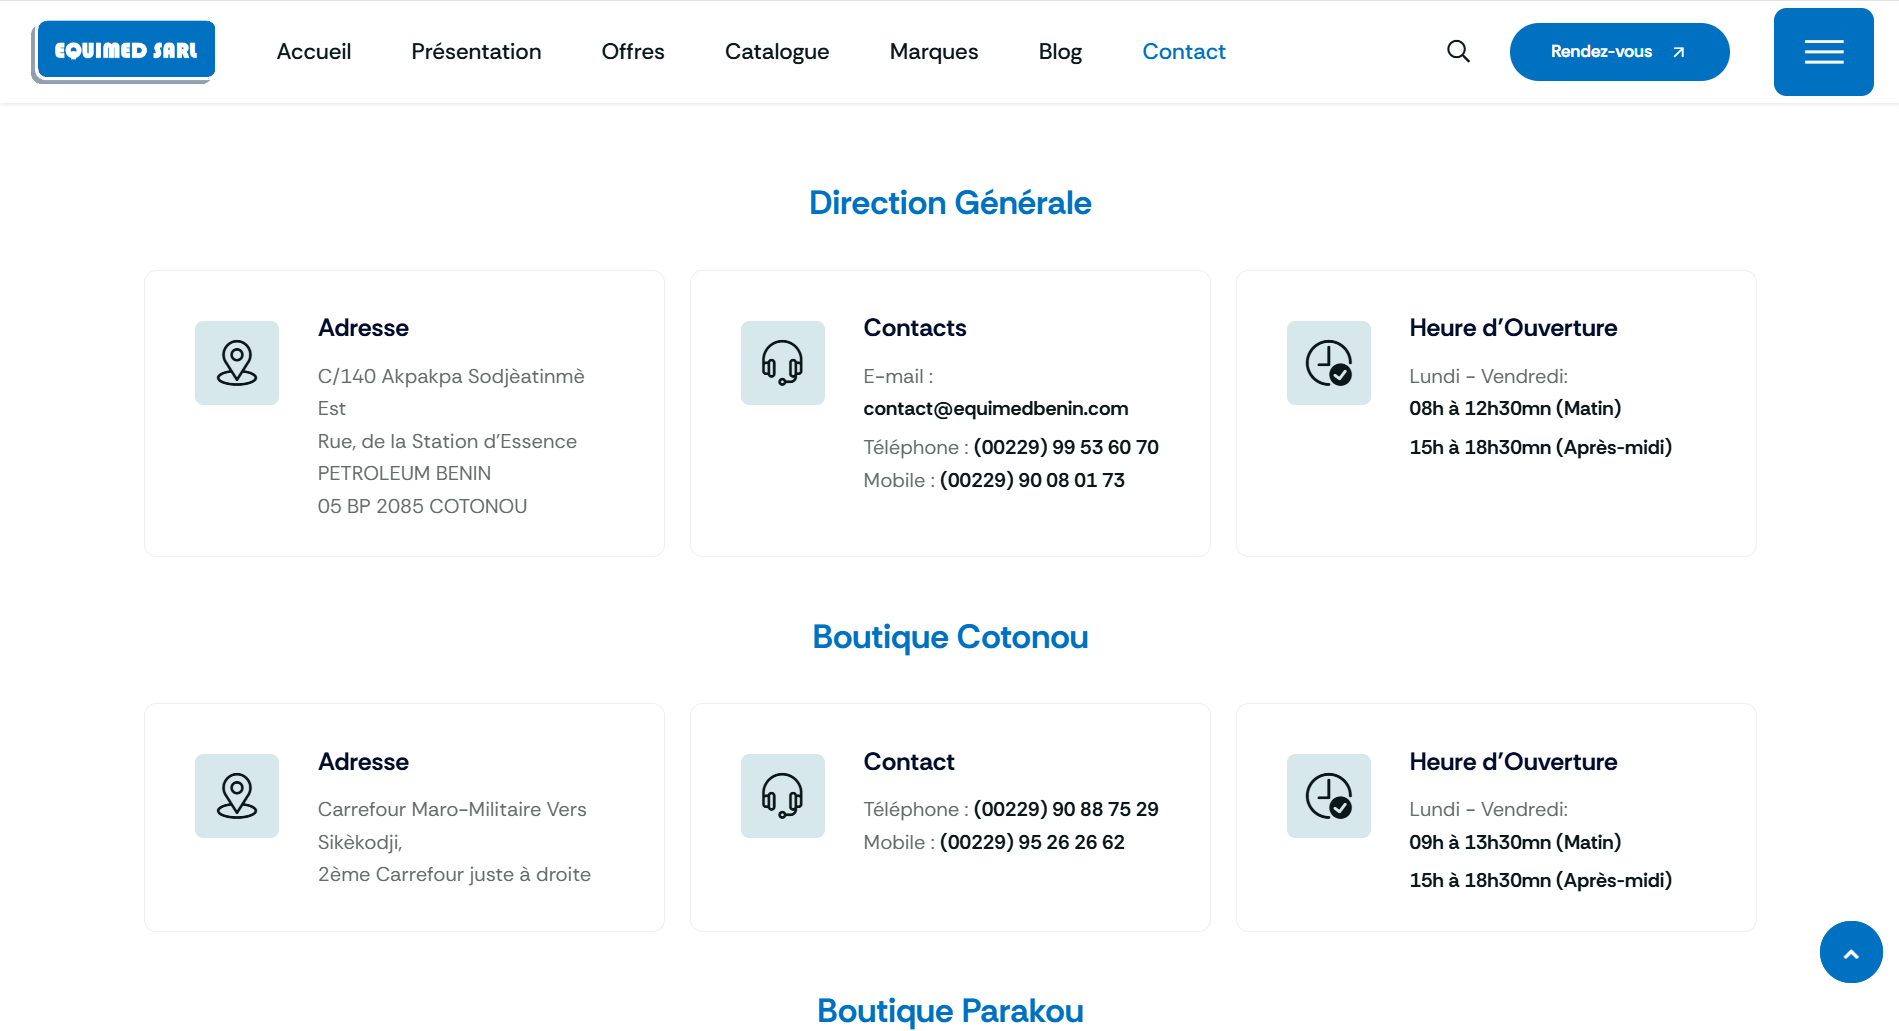This screenshot has height=1031, width=1899.
Task: Open the Offres menu item
Action: pyautogui.click(x=633, y=51)
